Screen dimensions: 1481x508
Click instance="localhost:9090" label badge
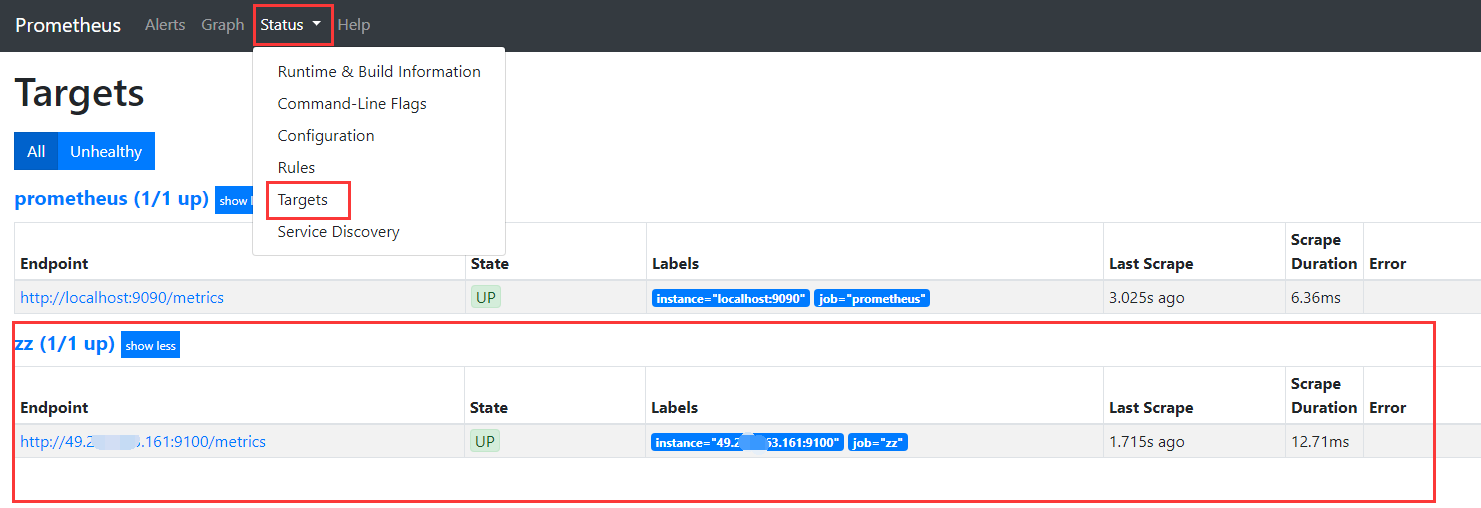click(x=731, y=298)
